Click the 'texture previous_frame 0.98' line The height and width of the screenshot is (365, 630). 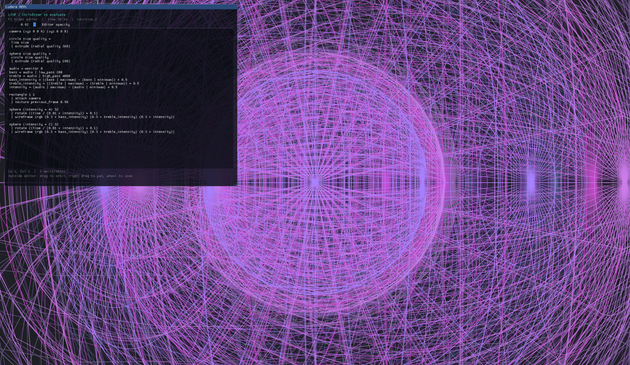pos(39,102)
